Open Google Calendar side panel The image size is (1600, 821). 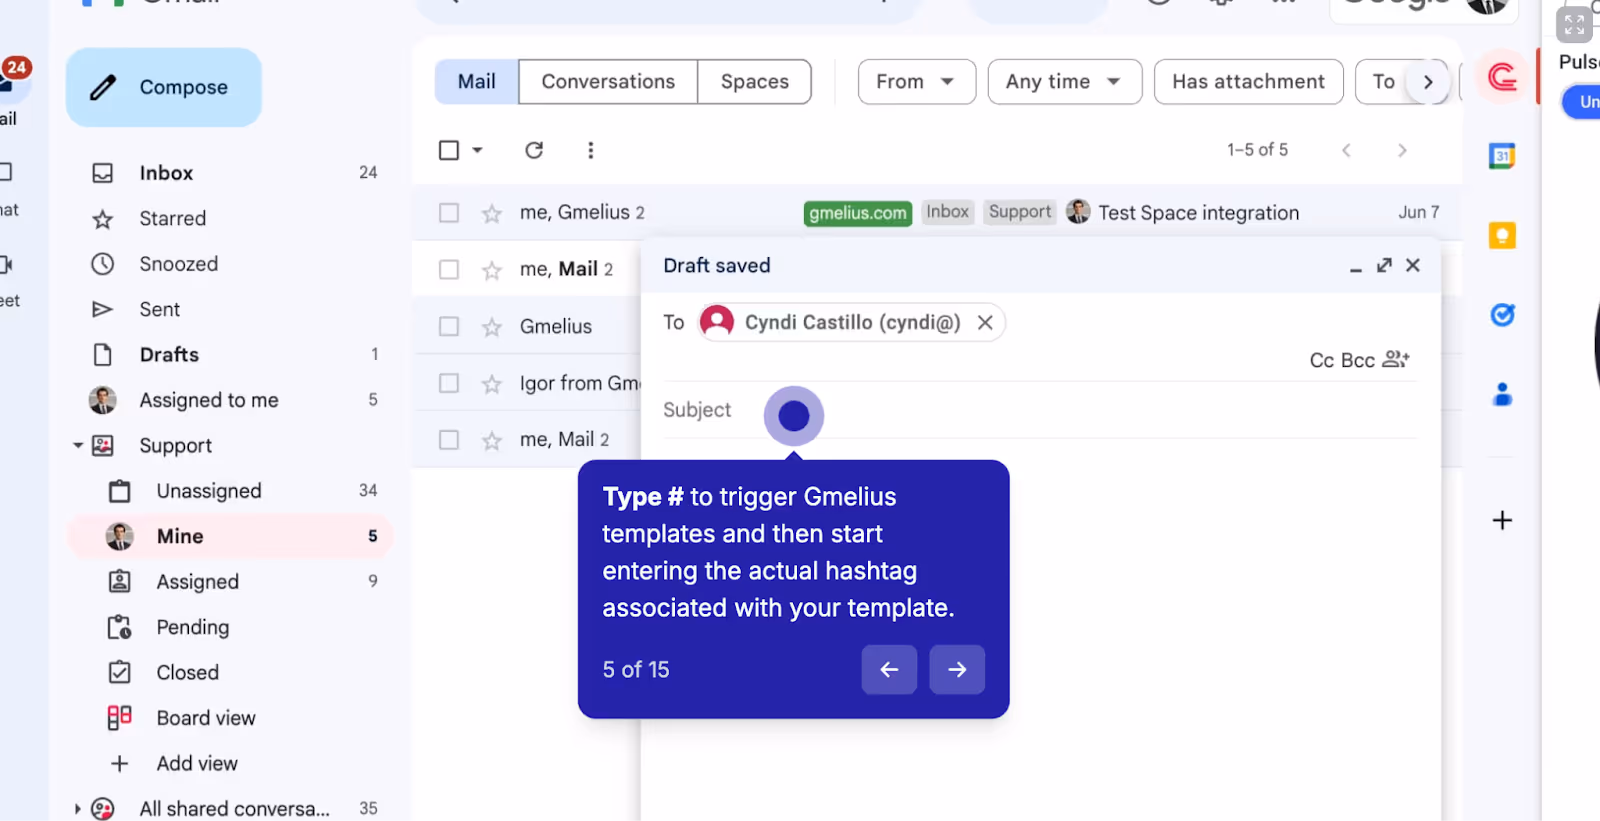coord(1502,156)
